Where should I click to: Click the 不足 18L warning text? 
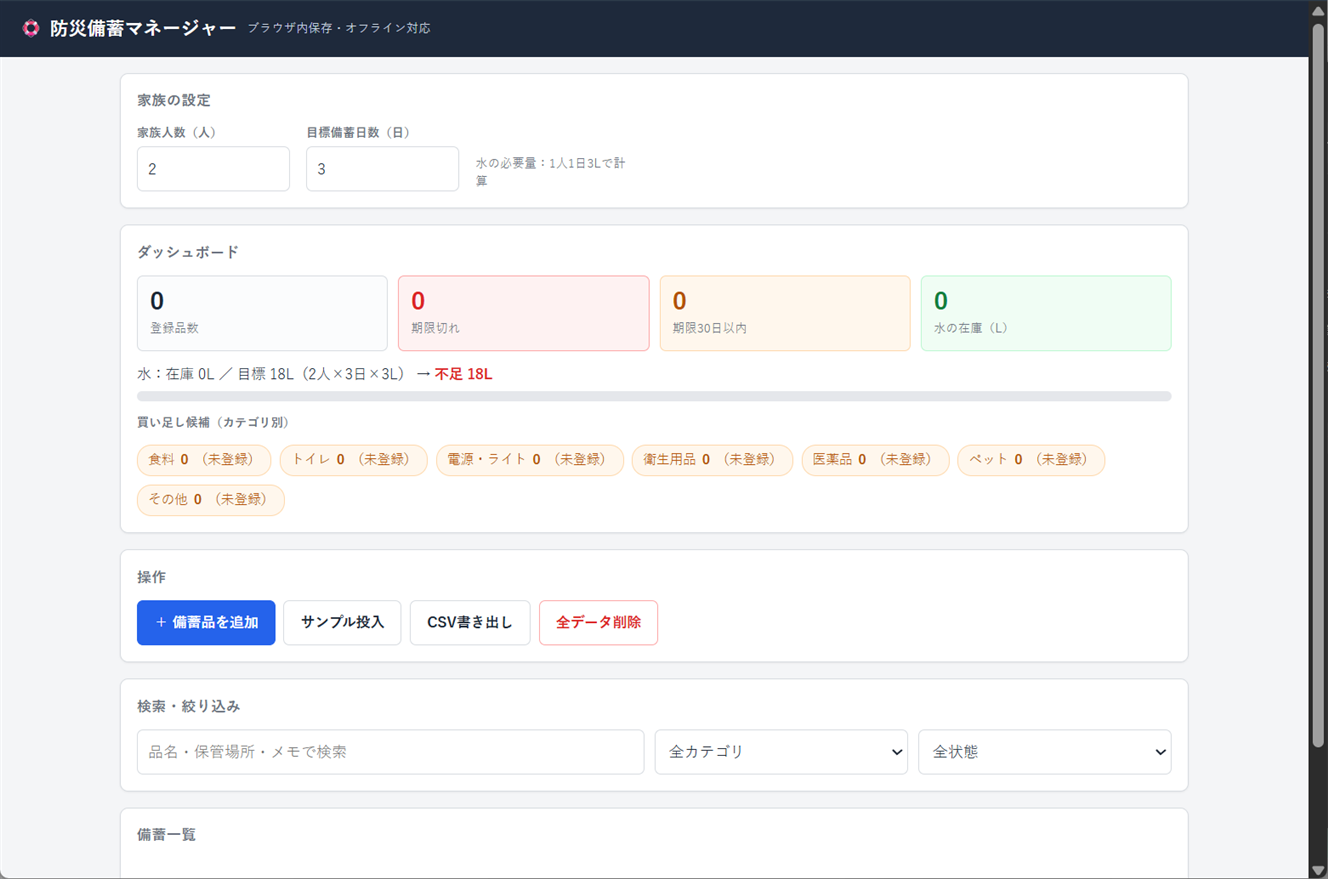463,374
